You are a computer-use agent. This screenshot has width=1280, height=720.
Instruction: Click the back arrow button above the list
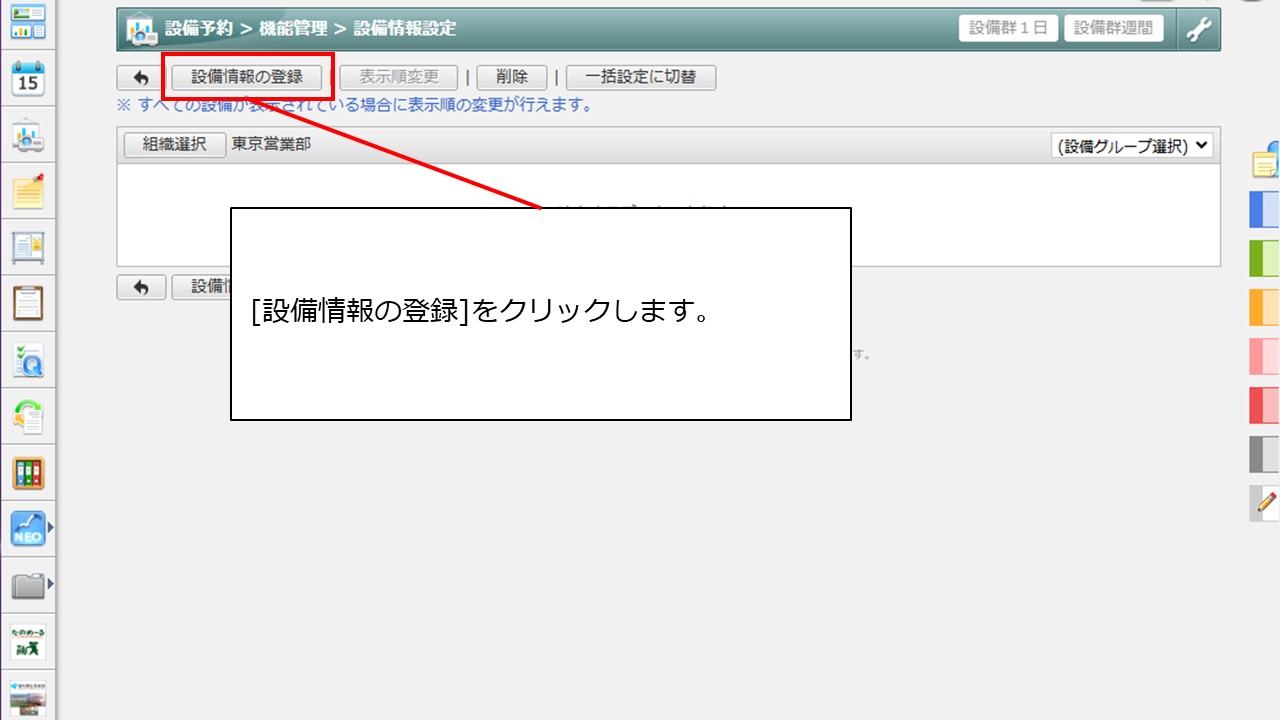[141, 78]
